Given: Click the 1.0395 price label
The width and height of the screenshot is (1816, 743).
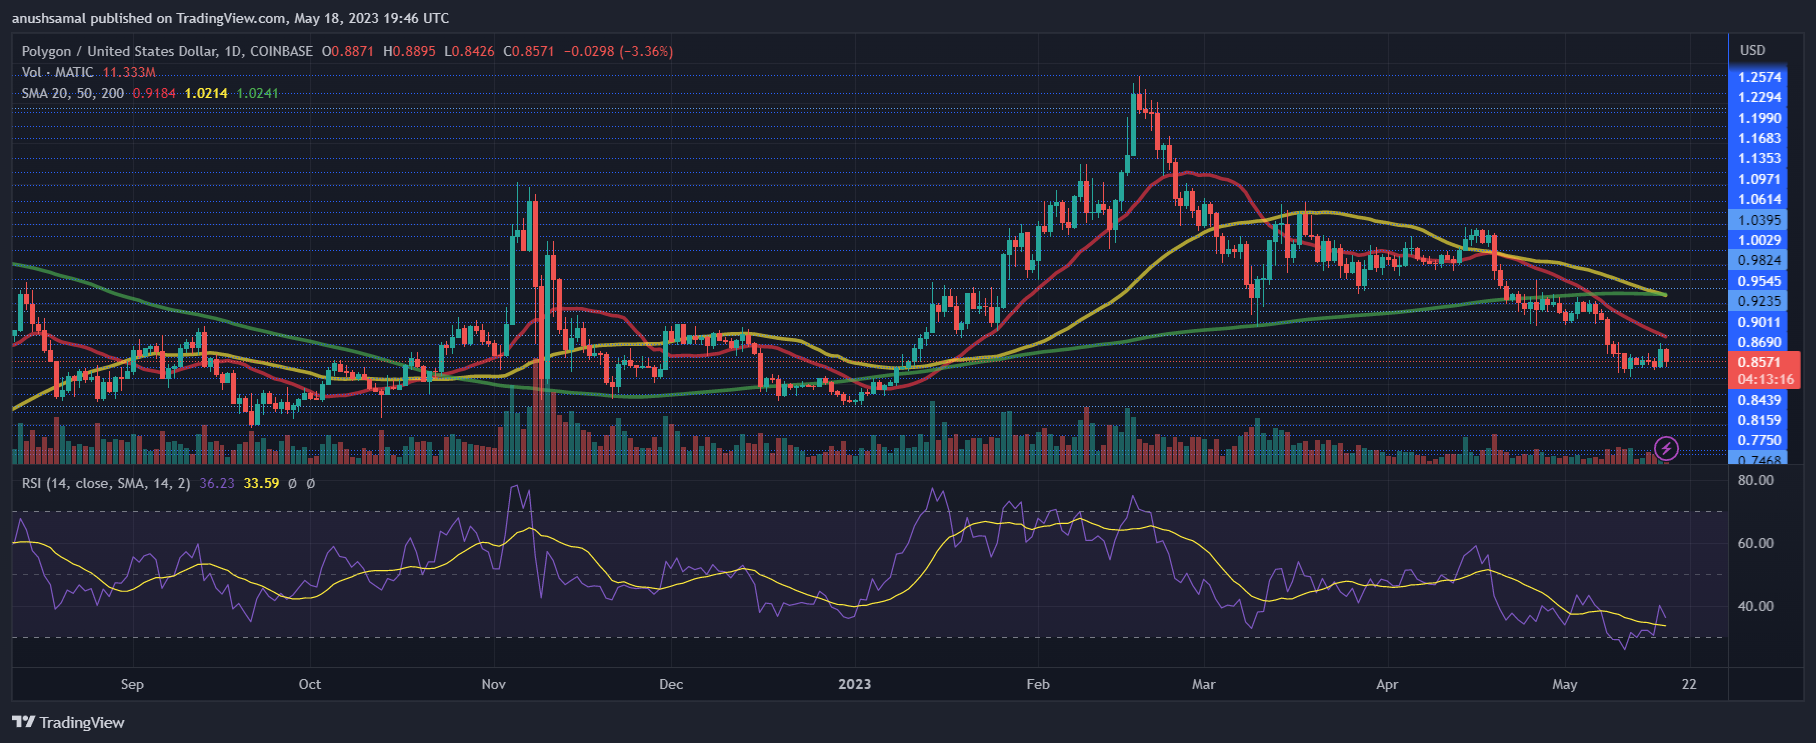Looking at the screenshot, I should [1759, 220].
